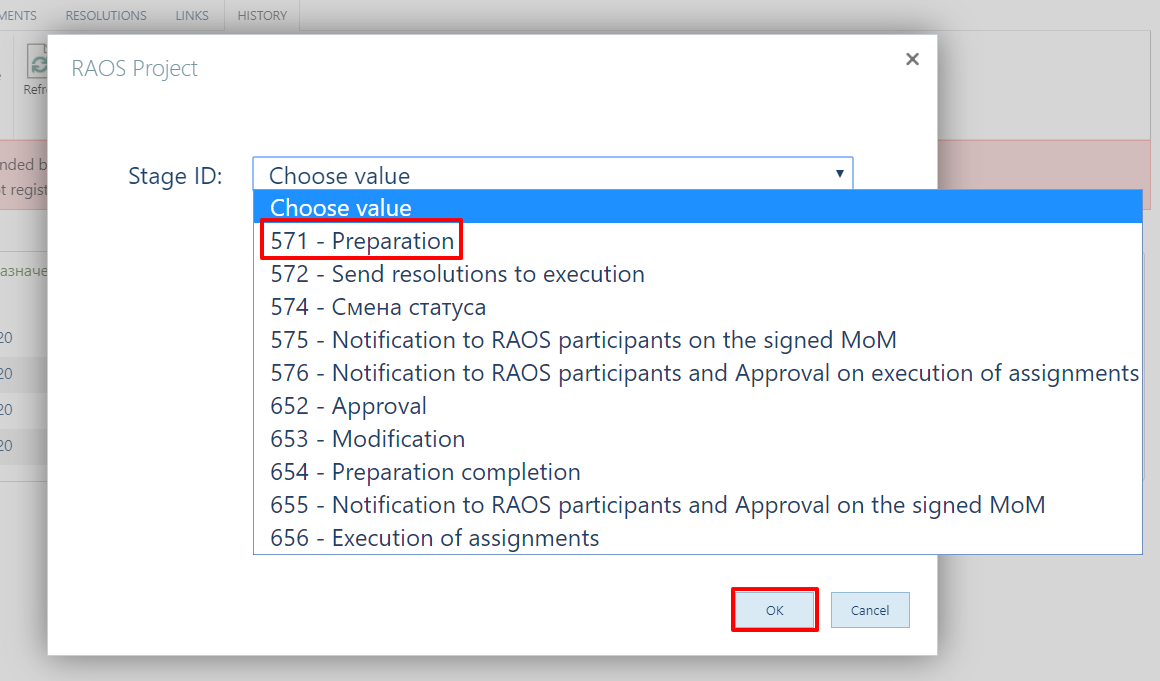This screenshot has width=1160, height=681.
Task: Open the LINKS tab
Action: click(x=192, y=16)
